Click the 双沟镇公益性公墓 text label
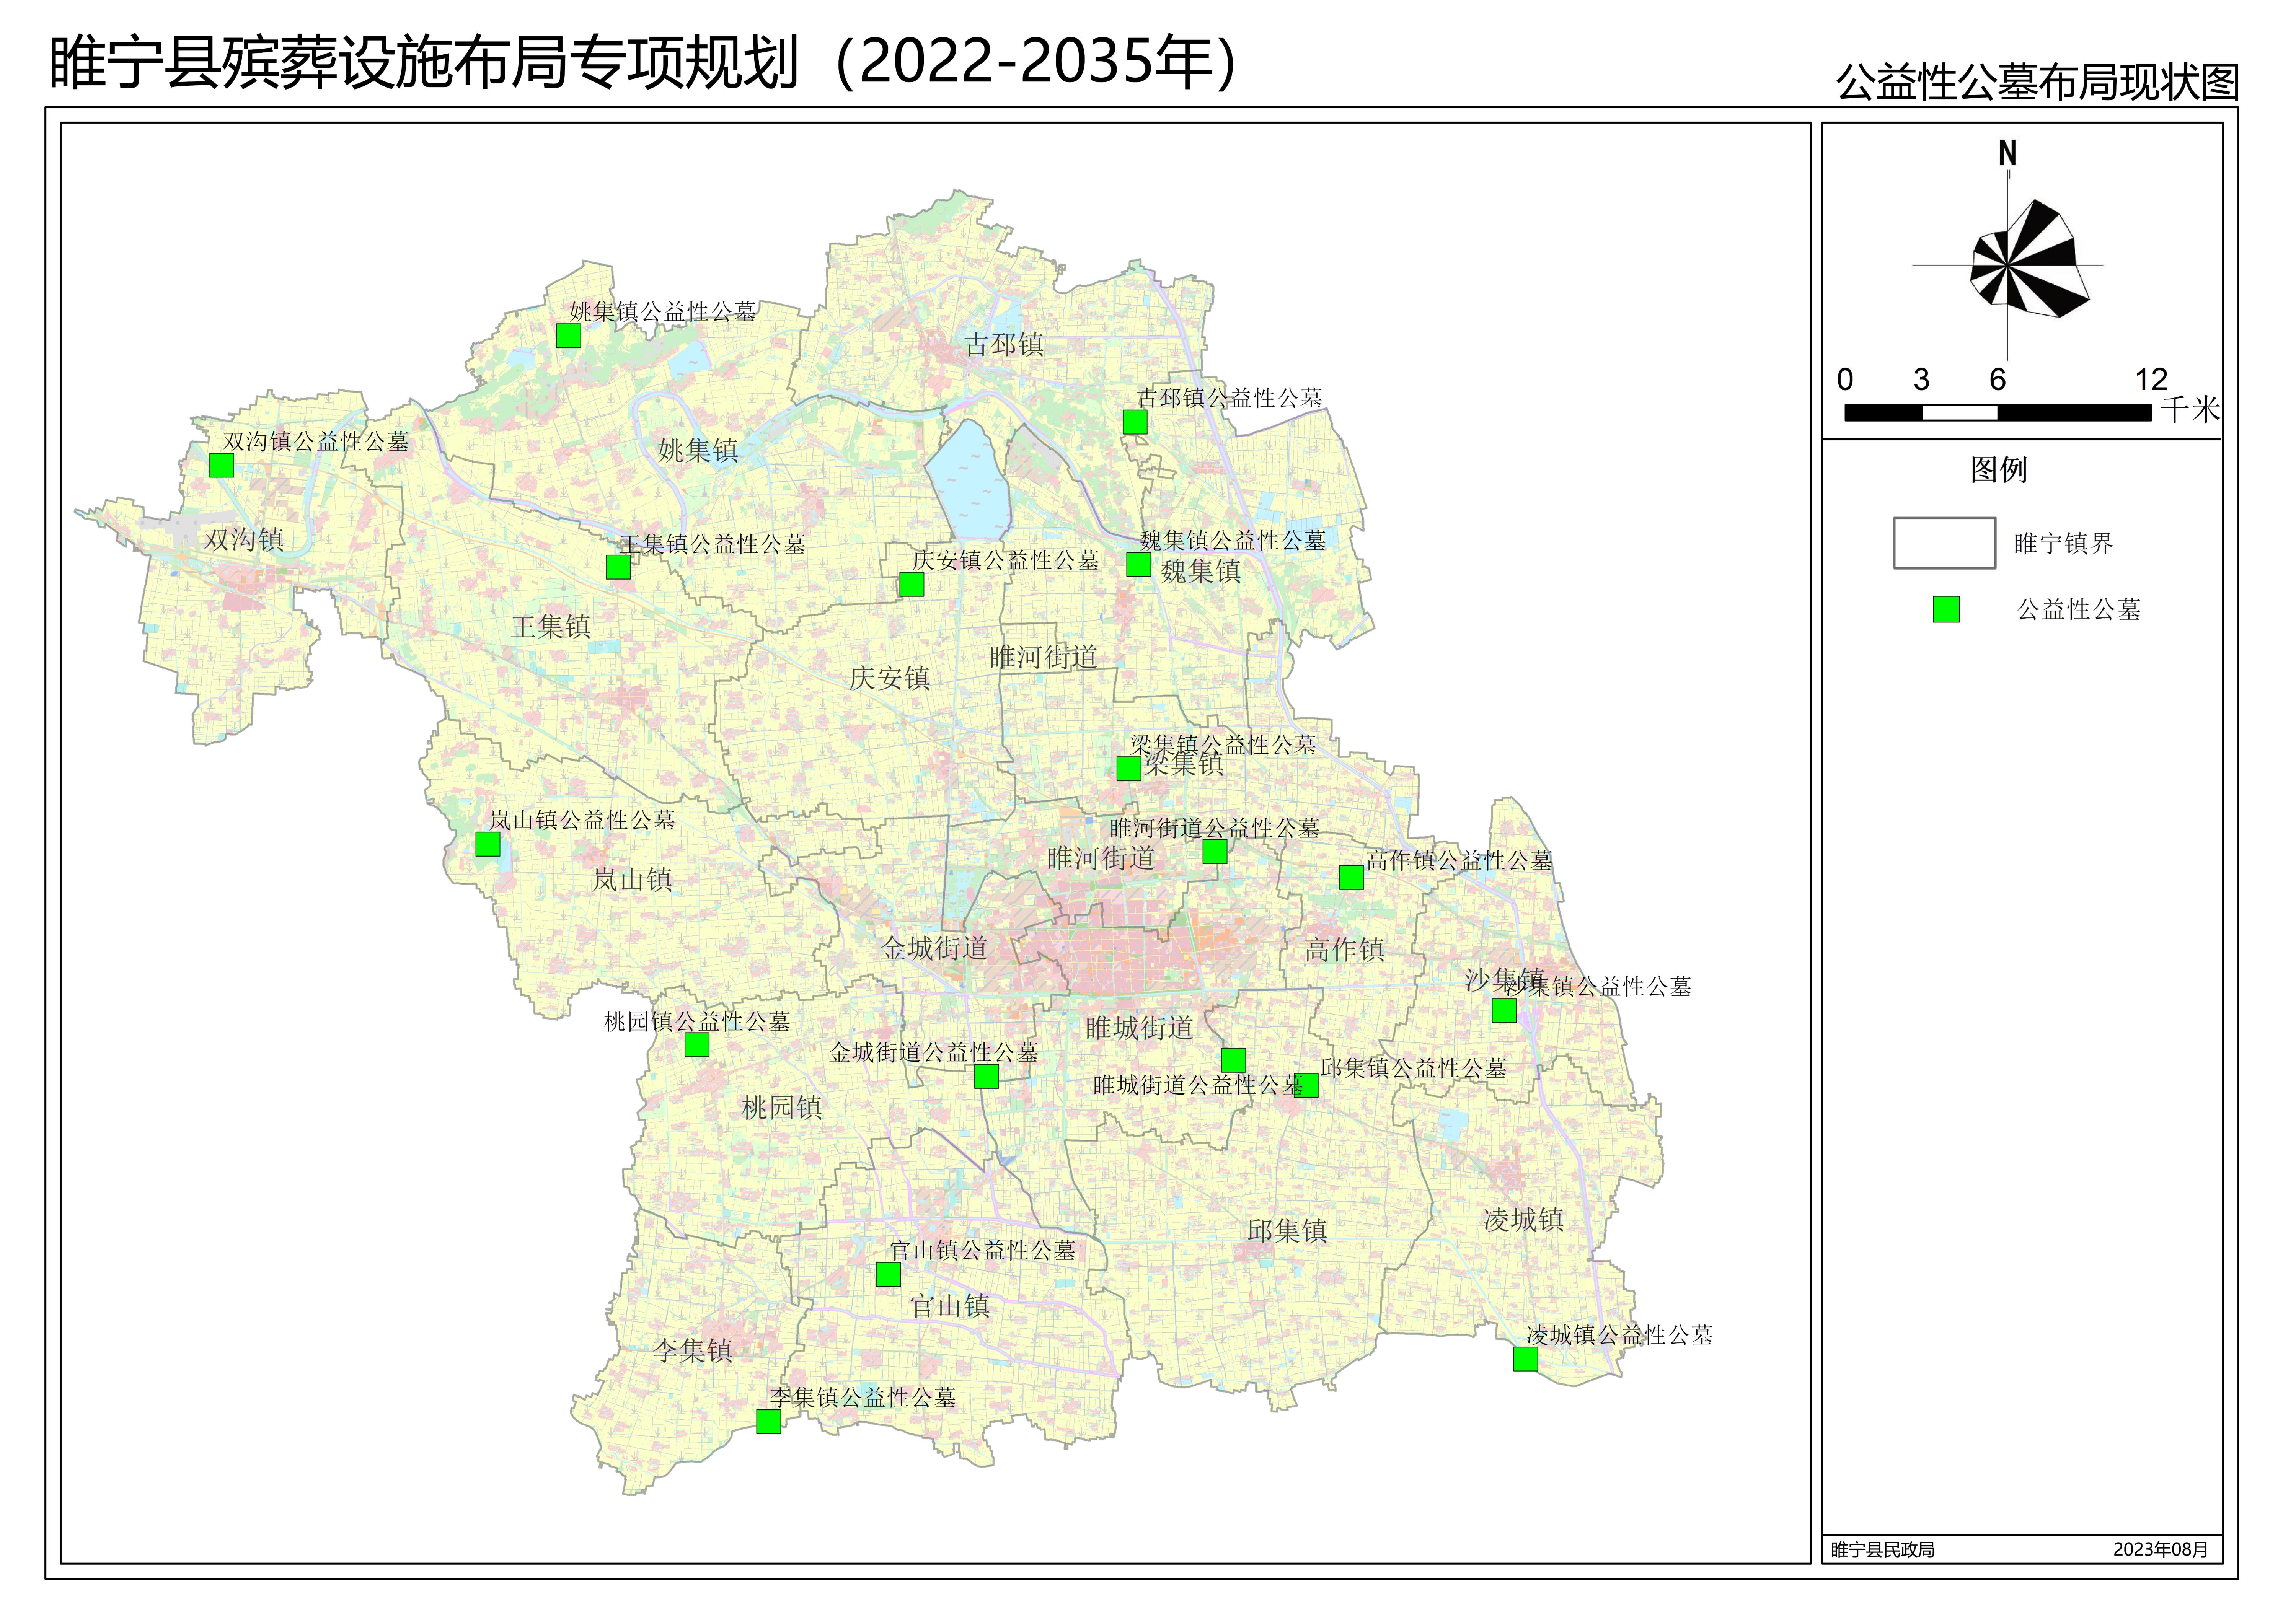 tap(316, 442)
